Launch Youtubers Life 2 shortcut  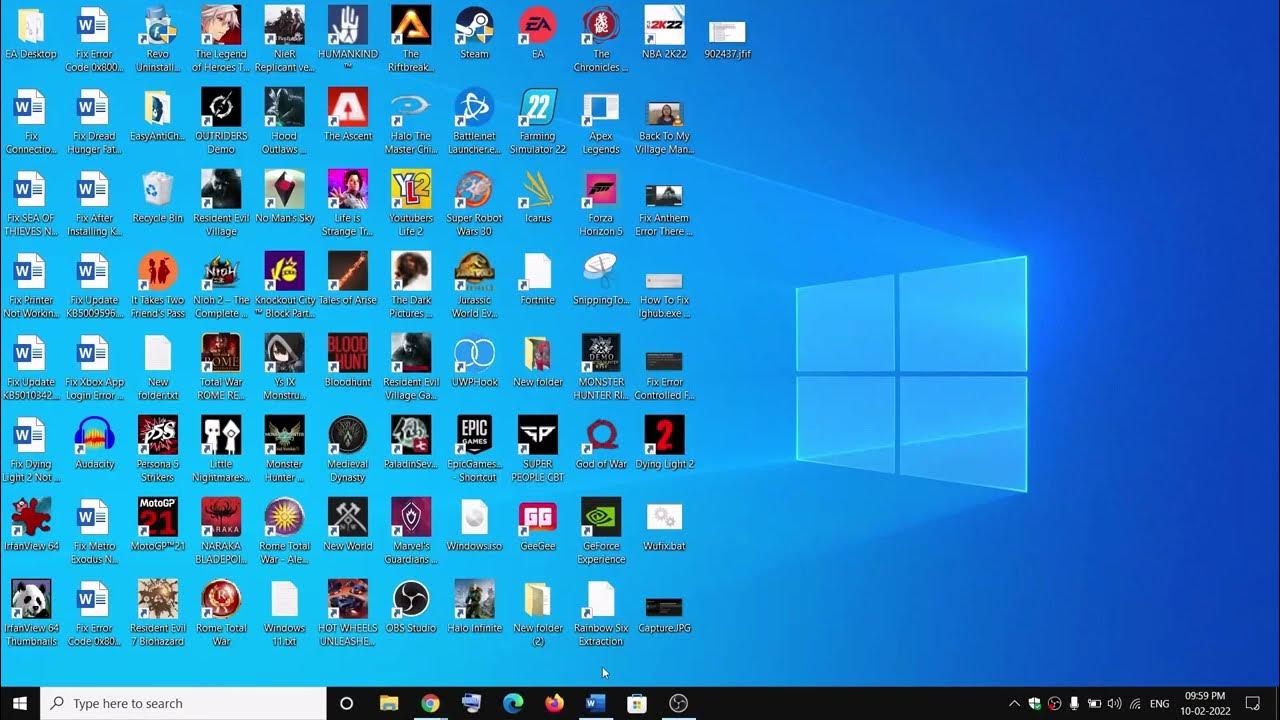411,203
